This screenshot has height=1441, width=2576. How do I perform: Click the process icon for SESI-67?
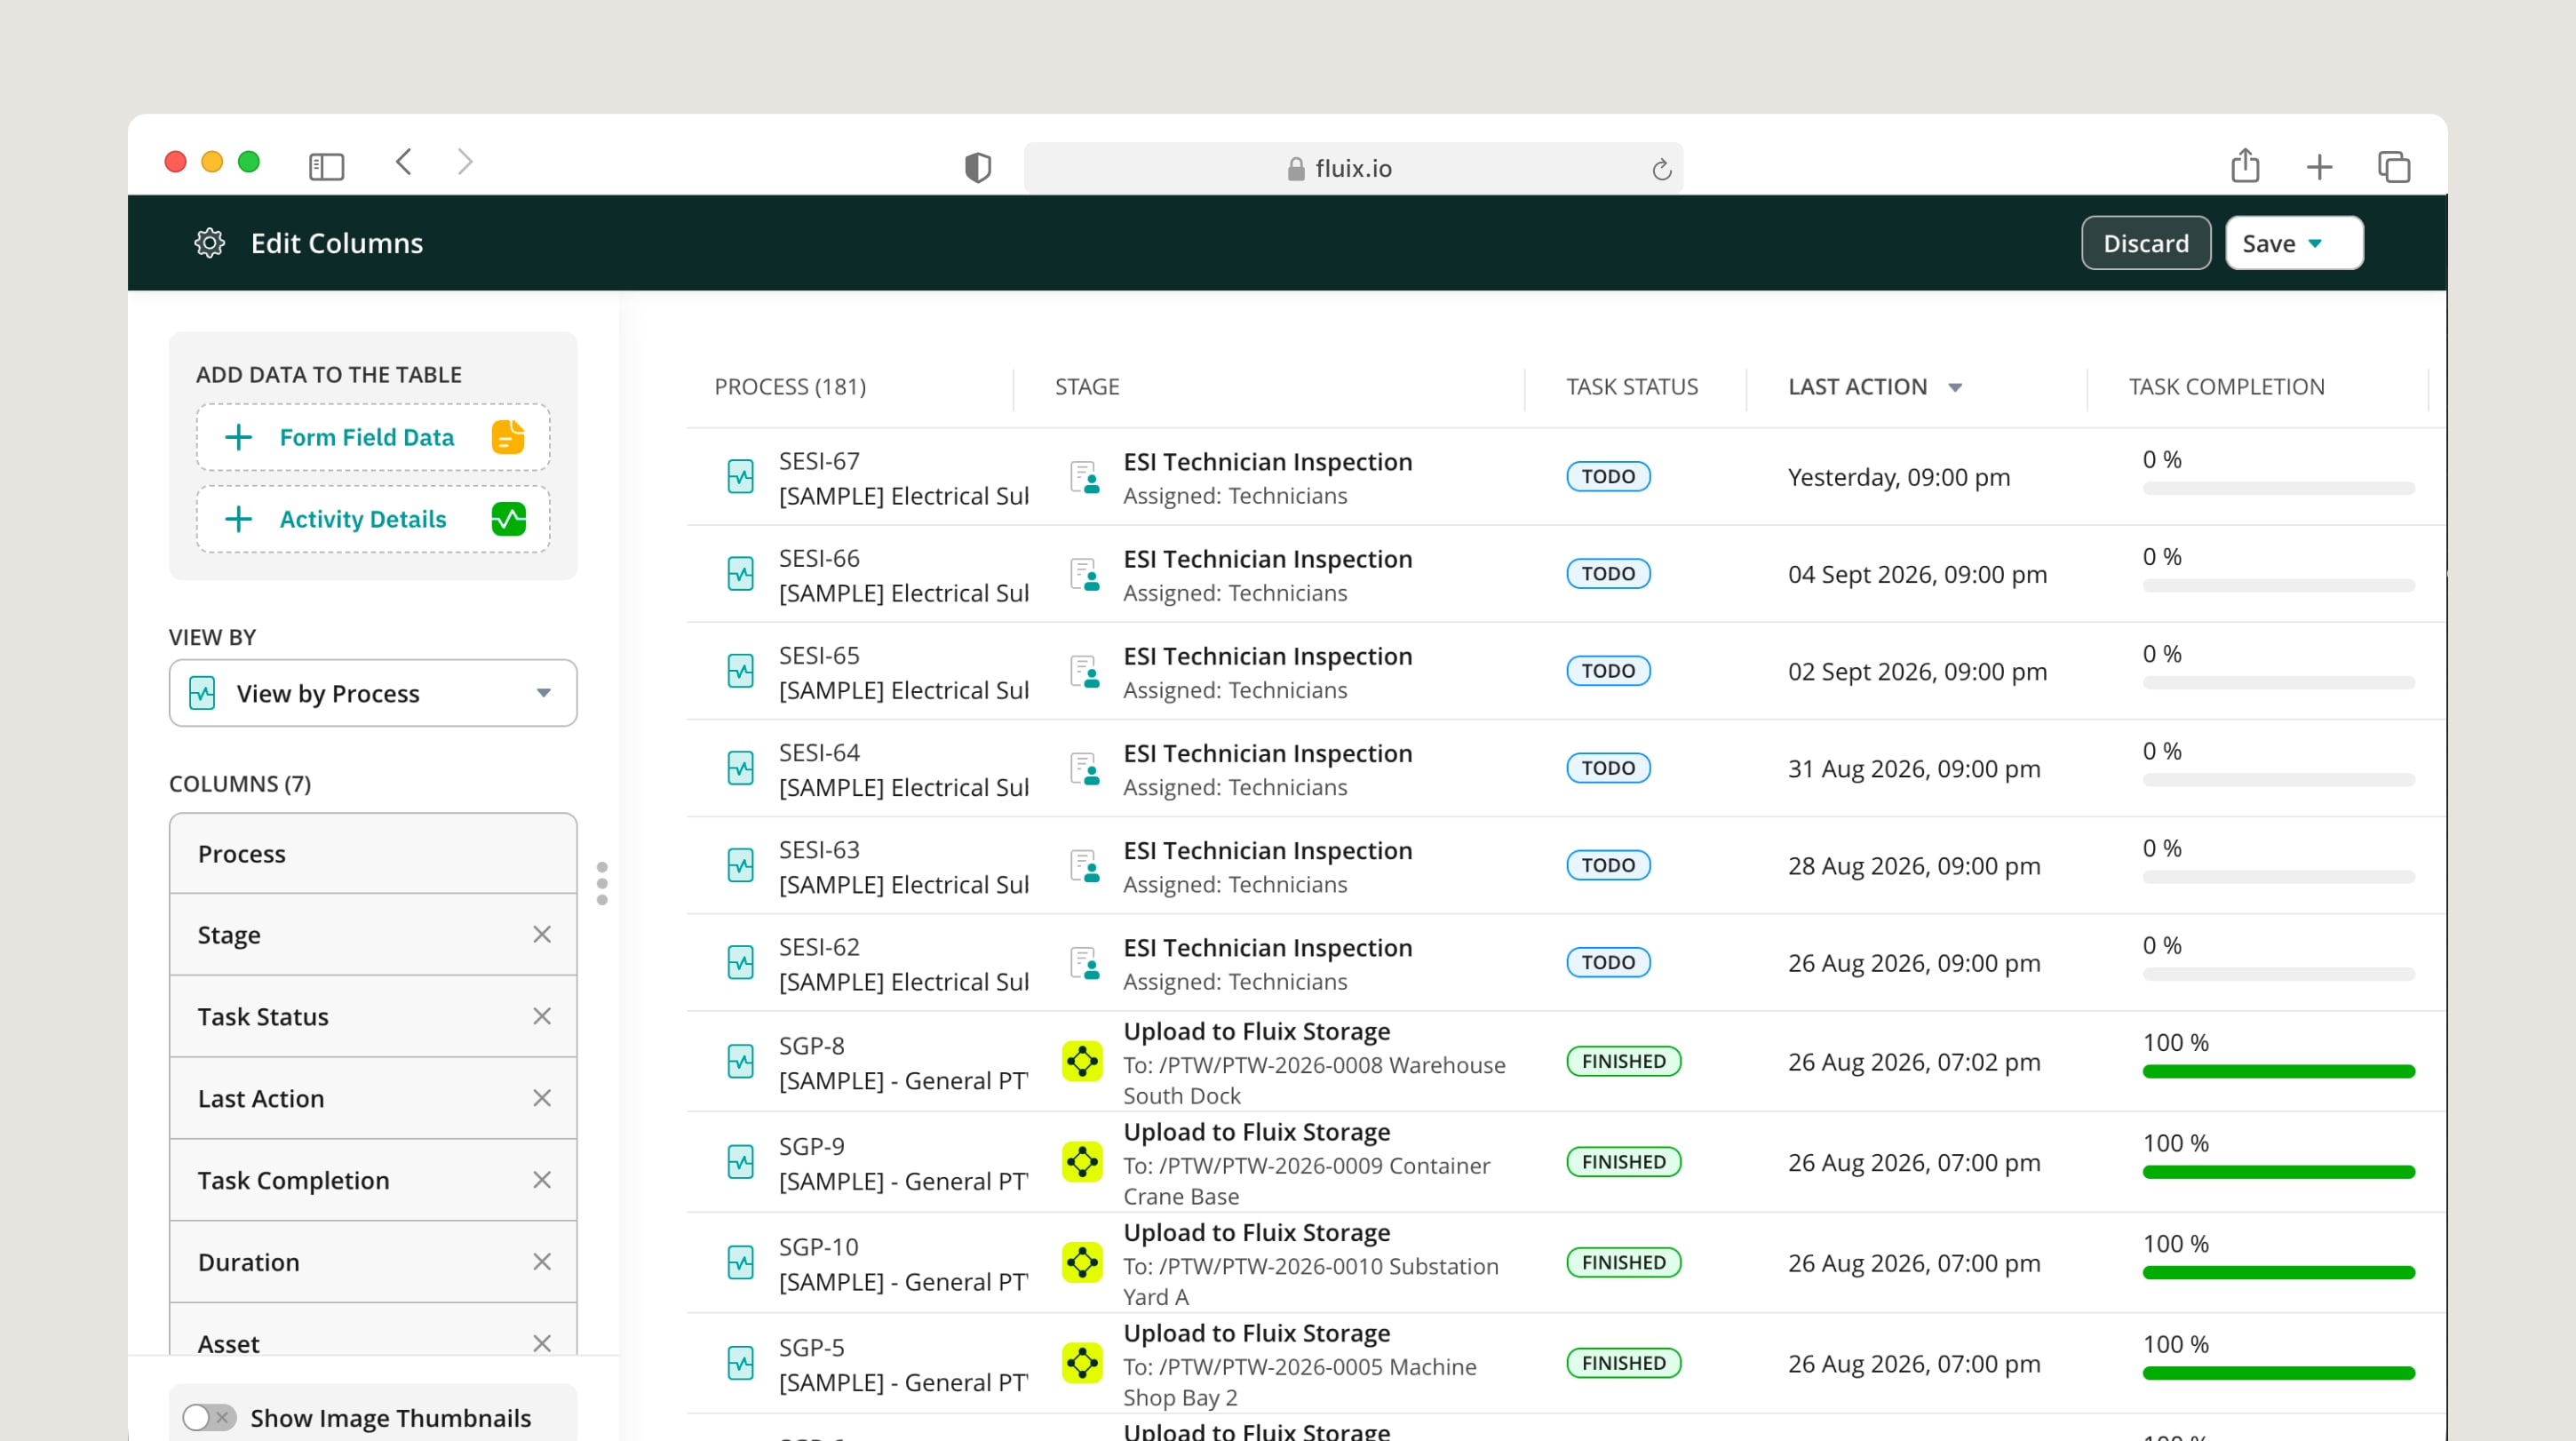[x=740, y=477]
